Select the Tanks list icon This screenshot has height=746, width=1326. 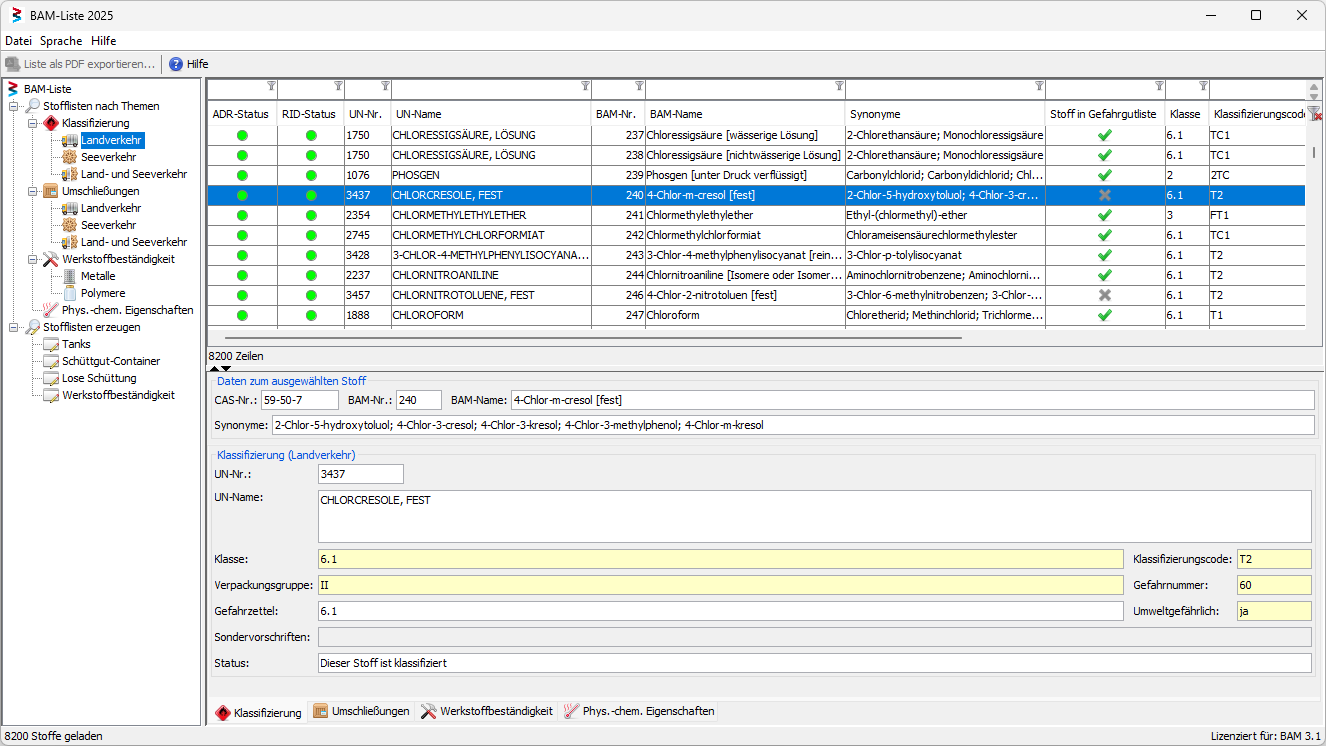coord(51,344)
